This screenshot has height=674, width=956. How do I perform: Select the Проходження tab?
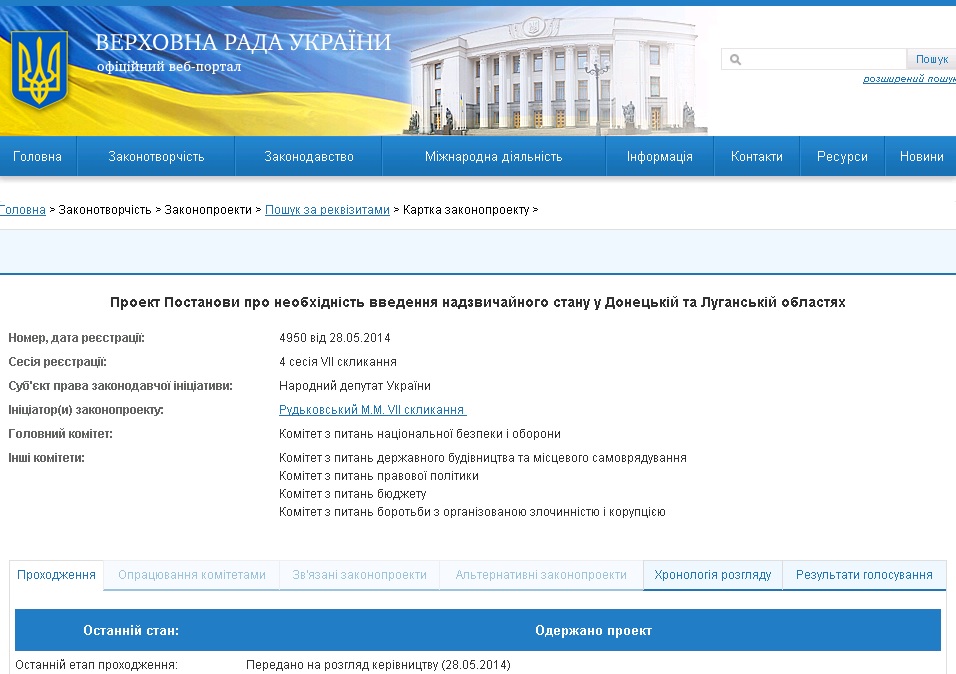56,575
